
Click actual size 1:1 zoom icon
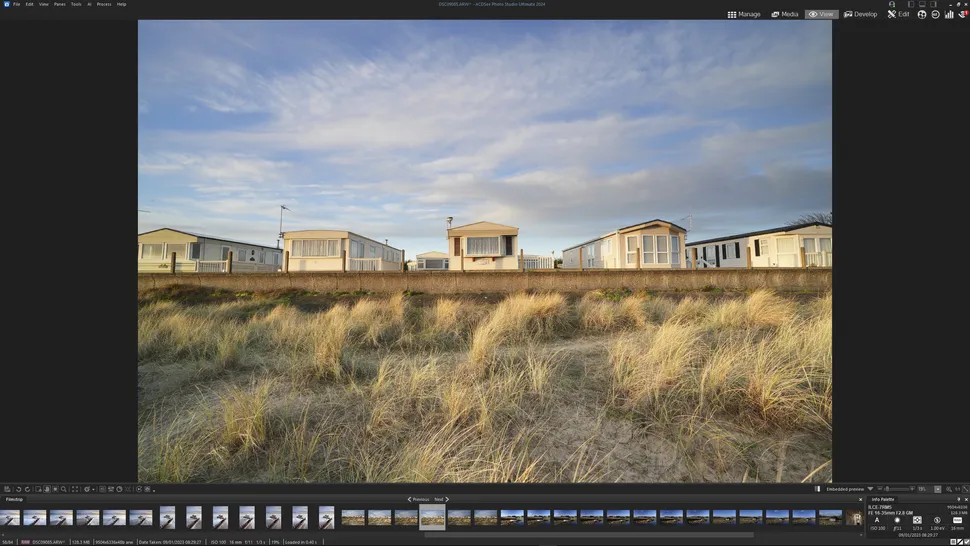click(957, 489)
